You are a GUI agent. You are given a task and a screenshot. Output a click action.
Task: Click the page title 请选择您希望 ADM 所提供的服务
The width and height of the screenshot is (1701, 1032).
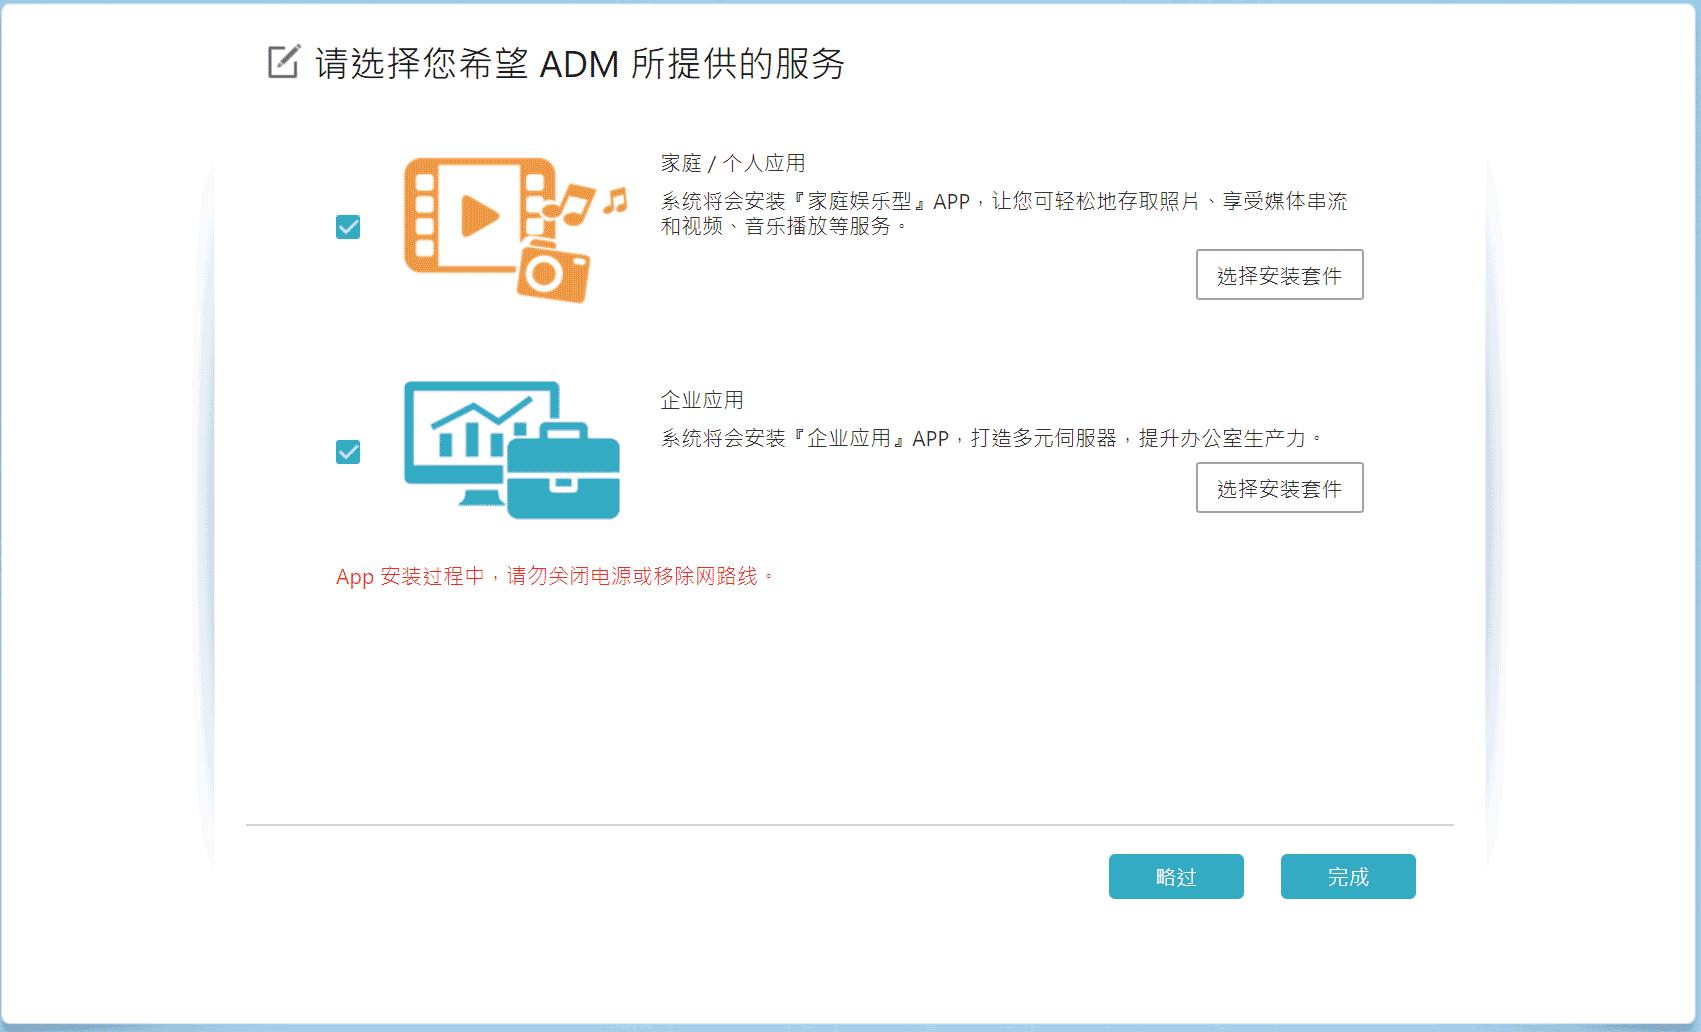point(580,64)
